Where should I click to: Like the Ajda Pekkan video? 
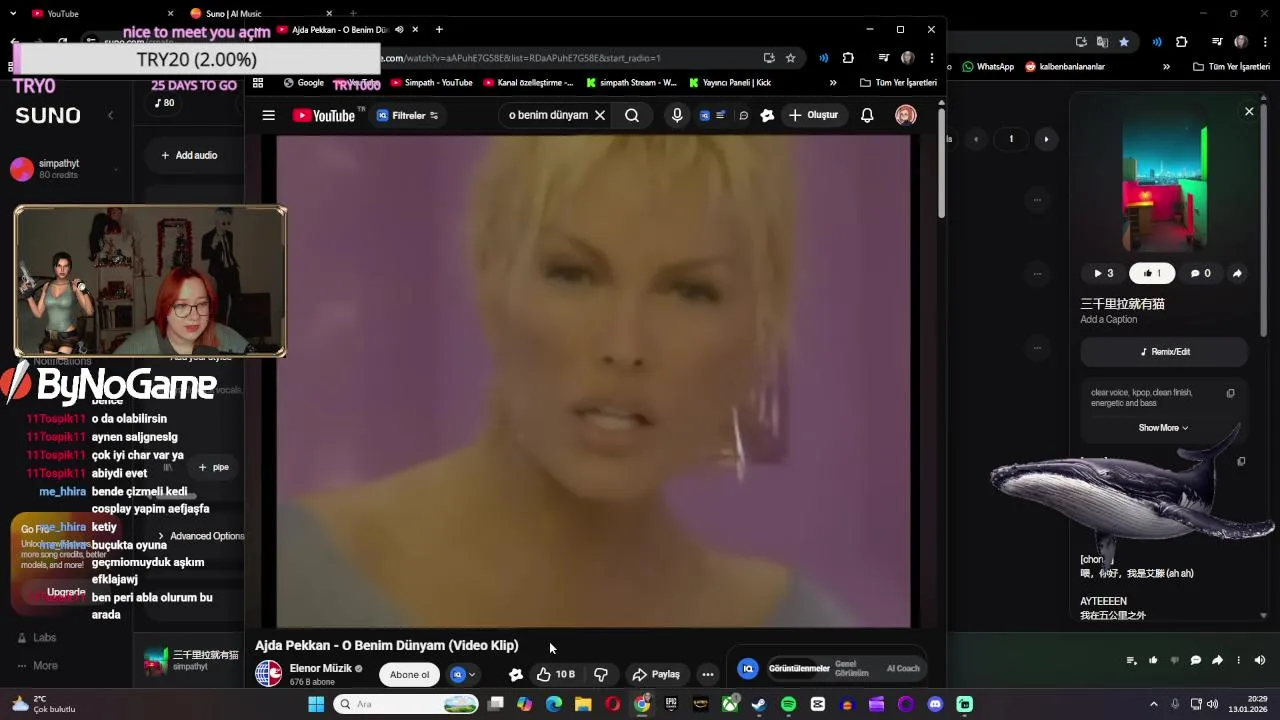(x=555, y=674)
